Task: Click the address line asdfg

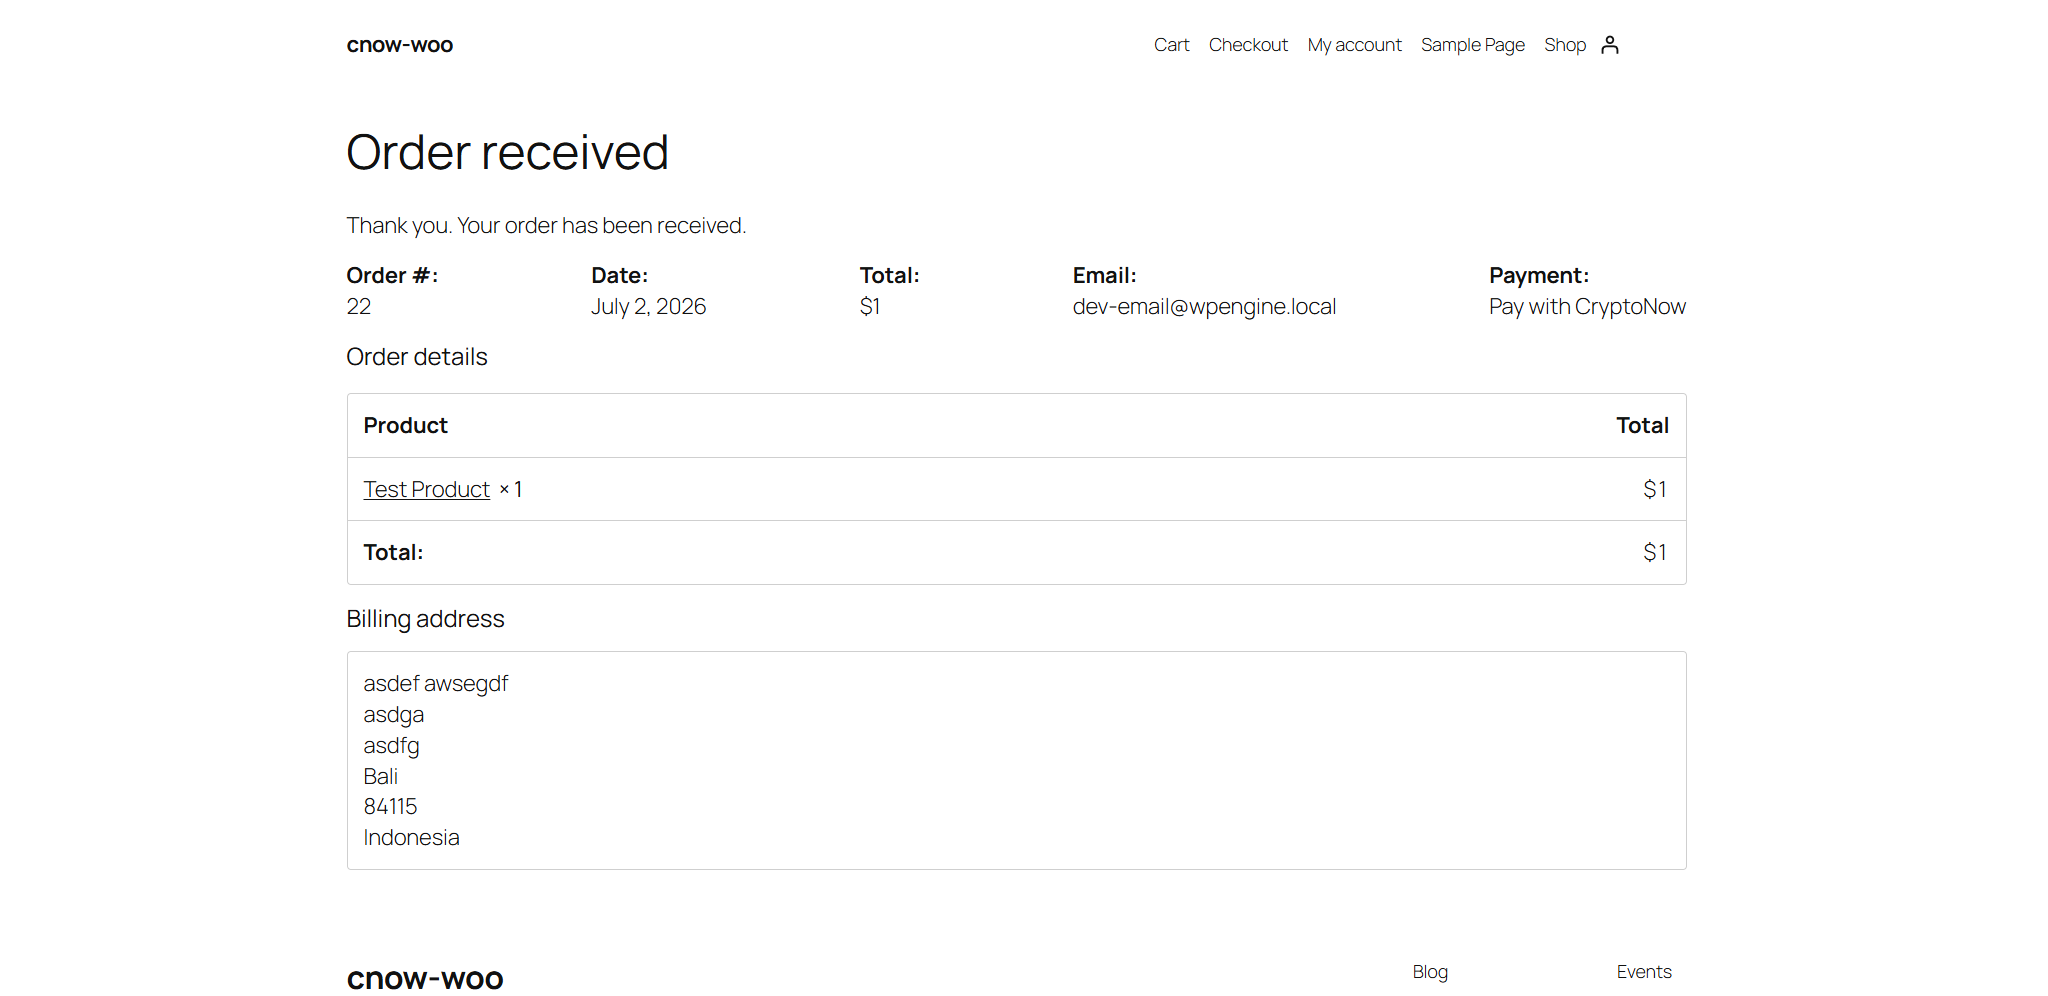Action: click(392, 746)
